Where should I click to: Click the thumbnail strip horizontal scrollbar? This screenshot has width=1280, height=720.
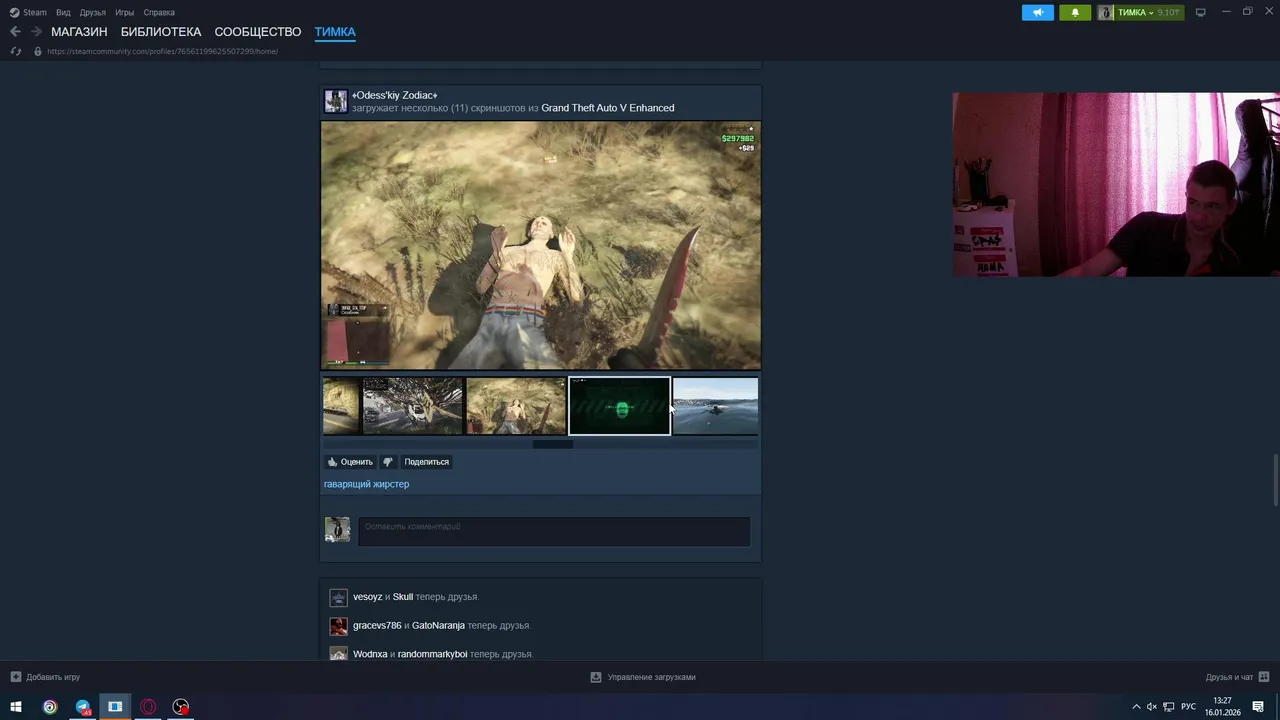coord(553,444)
